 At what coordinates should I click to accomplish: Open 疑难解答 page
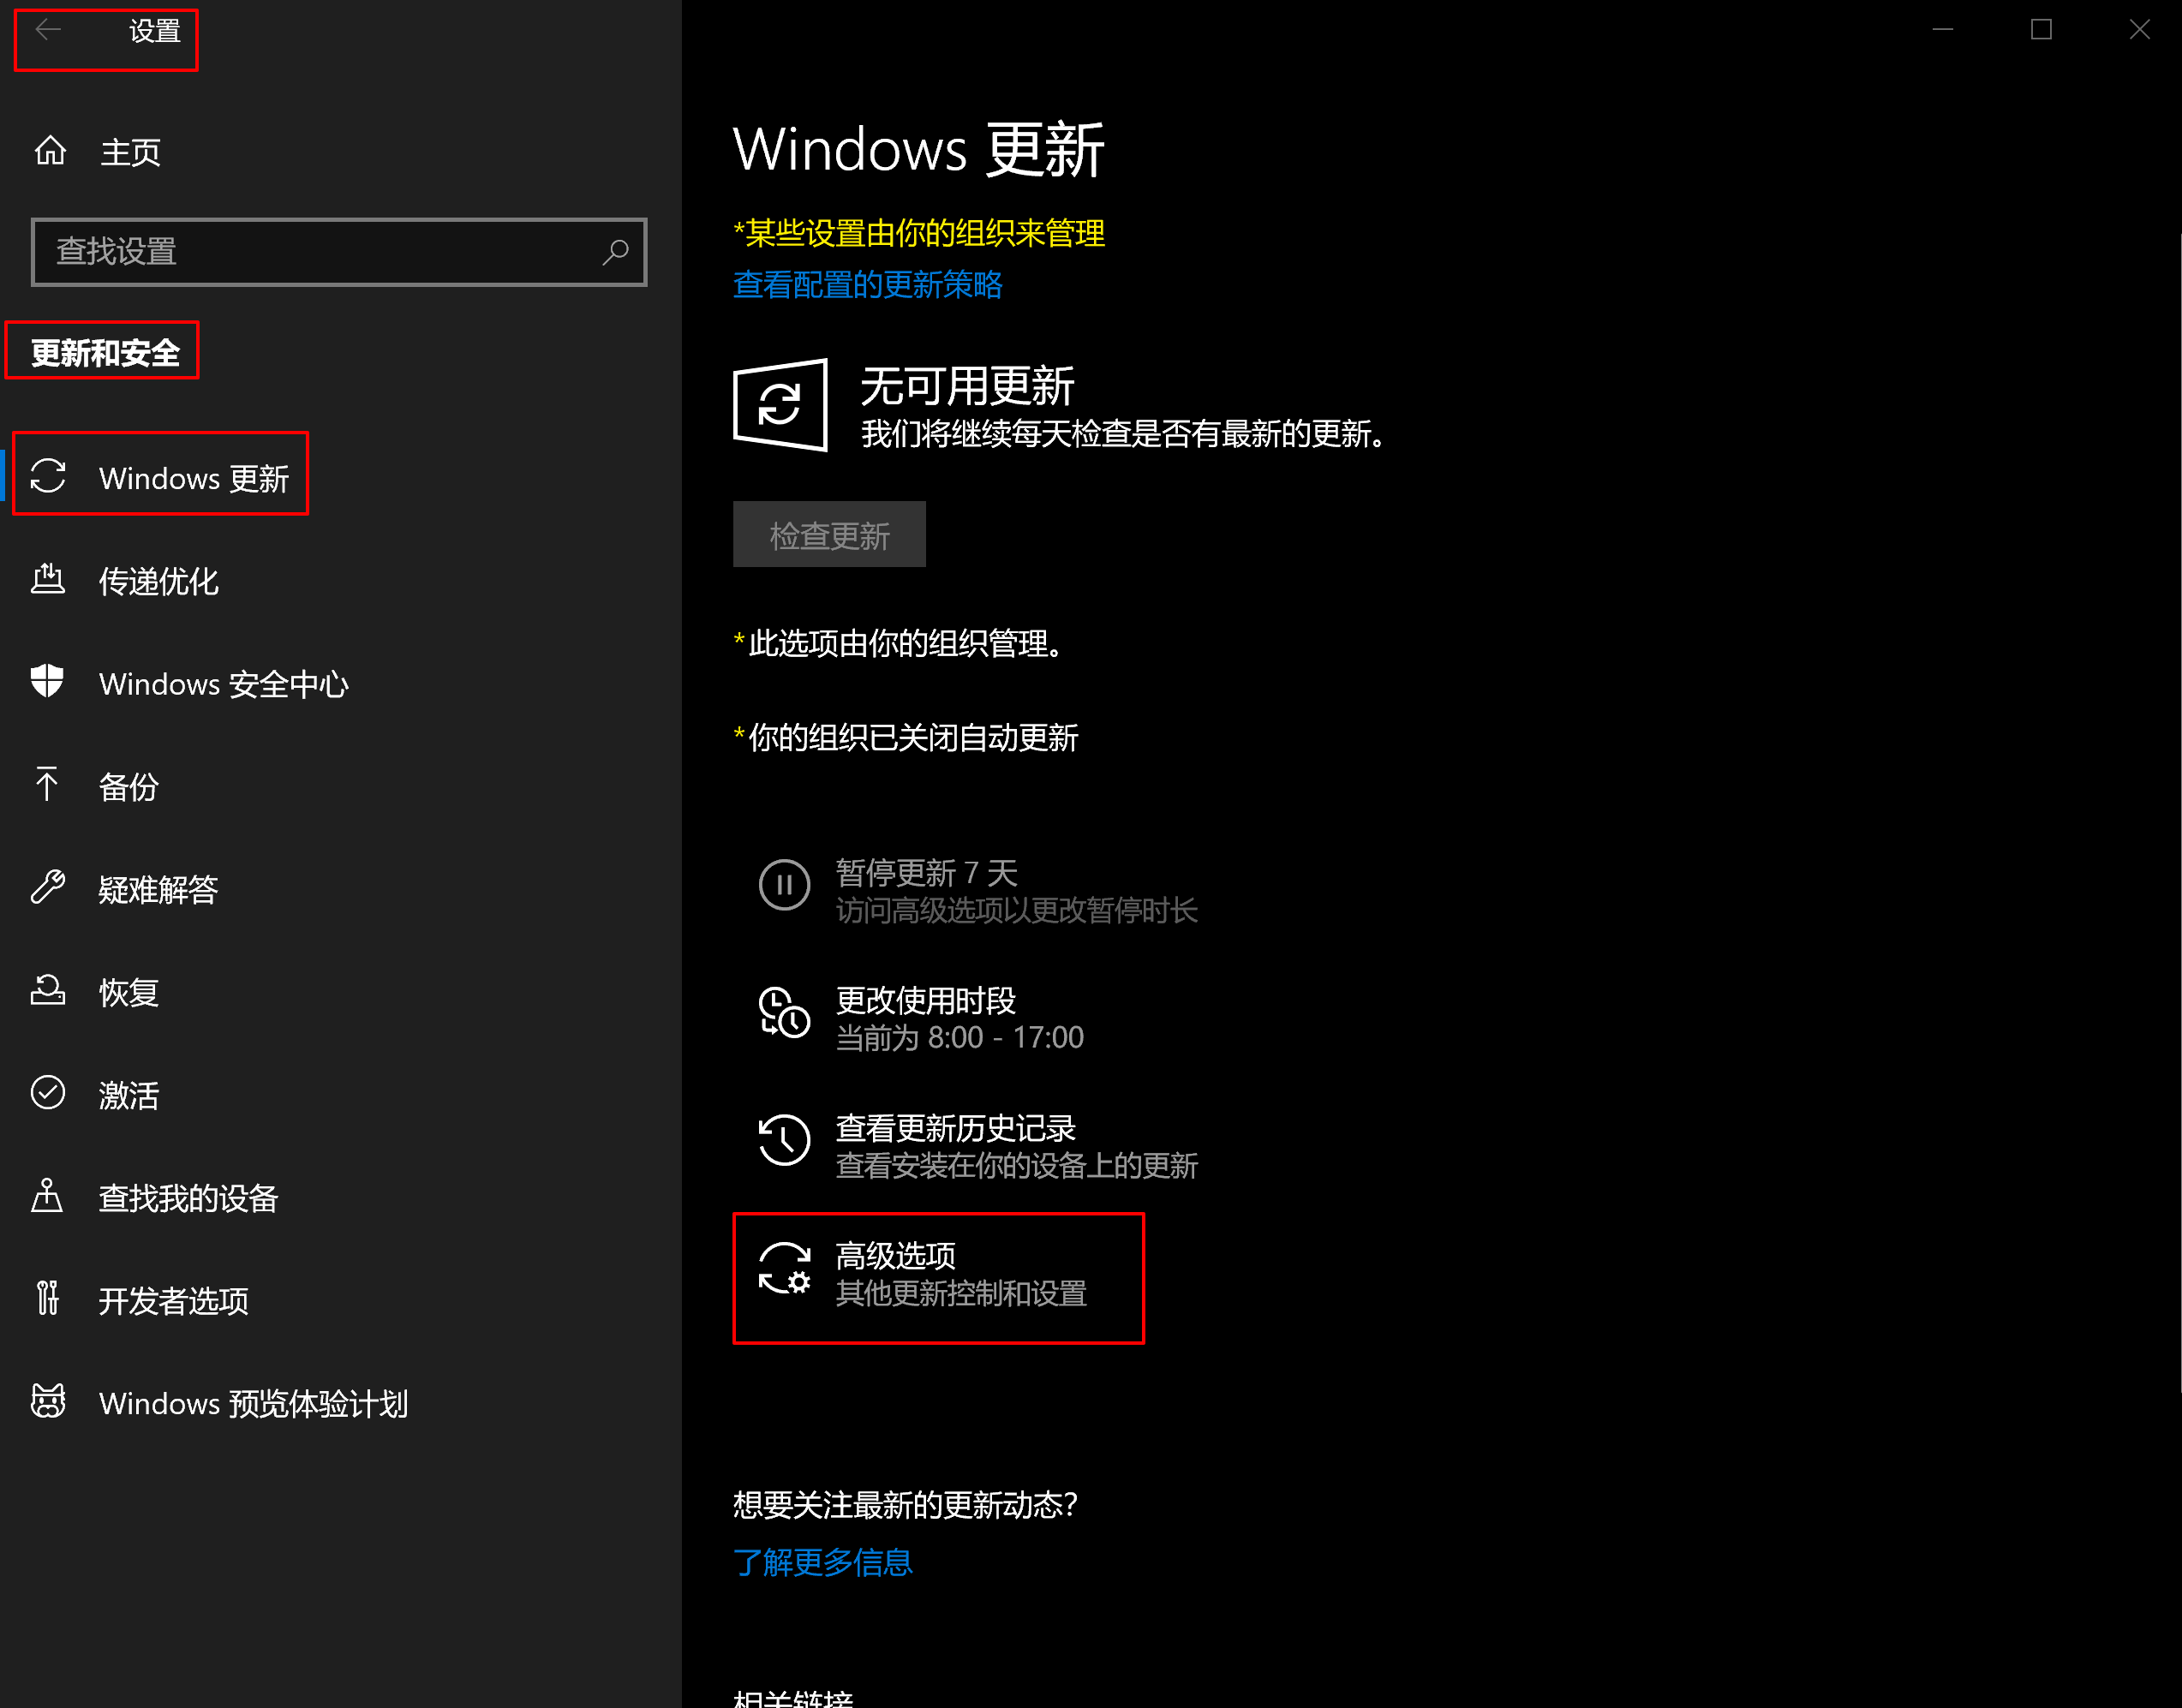(340, 888)
